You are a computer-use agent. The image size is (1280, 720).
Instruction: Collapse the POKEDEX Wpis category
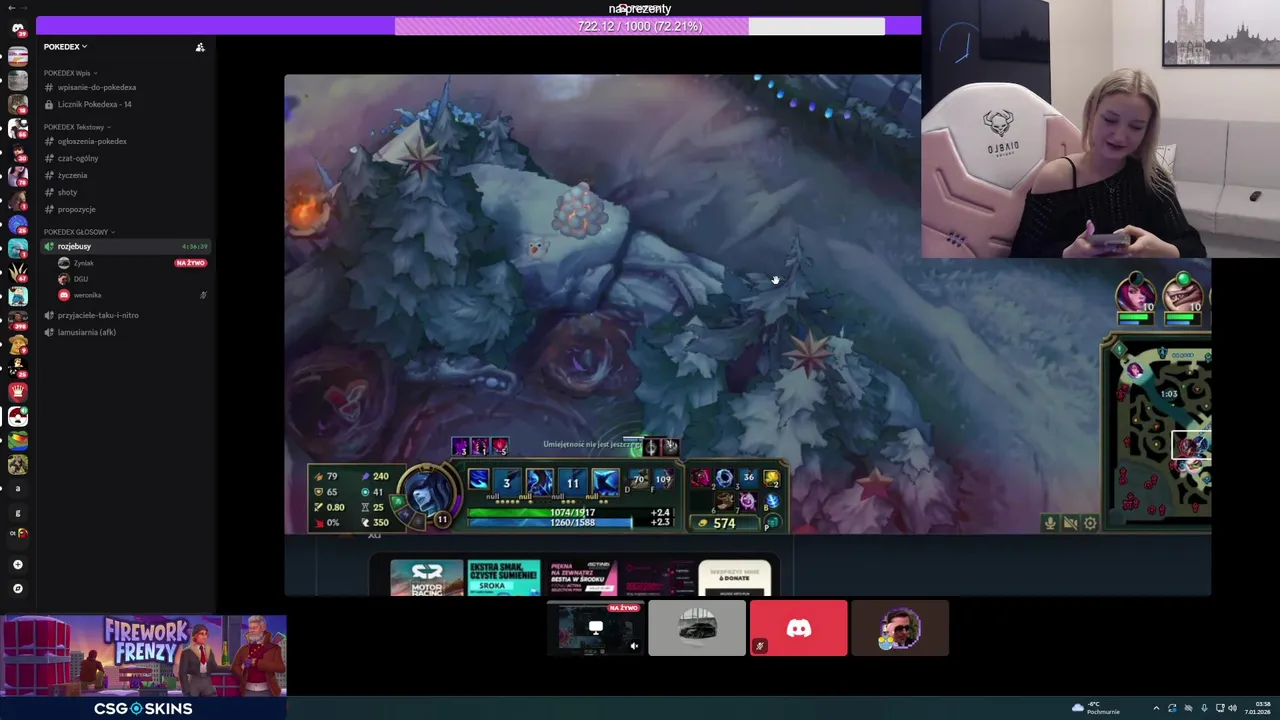point(70,73)
